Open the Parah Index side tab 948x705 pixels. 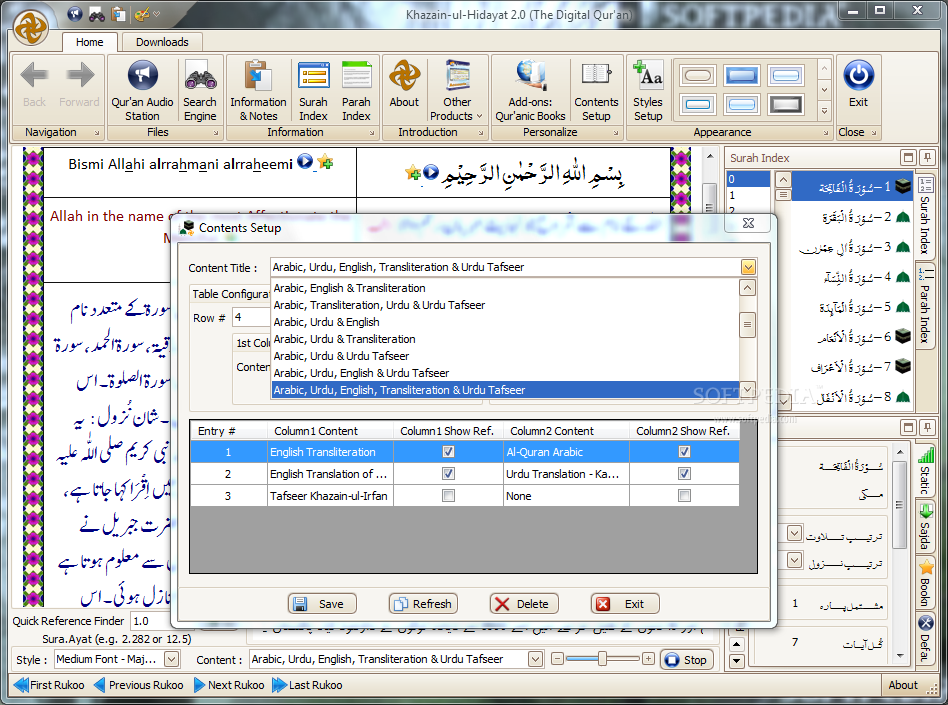coord(925,305)
